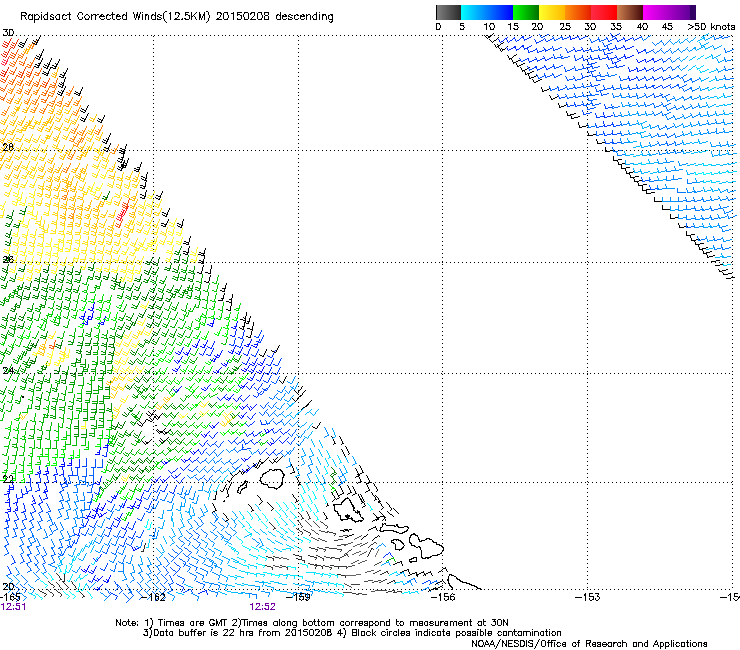Viewport: 740px width, 650px height.
Task: Pick the red 30-35 knots legend swatch
Action: (x=604, y=12)
